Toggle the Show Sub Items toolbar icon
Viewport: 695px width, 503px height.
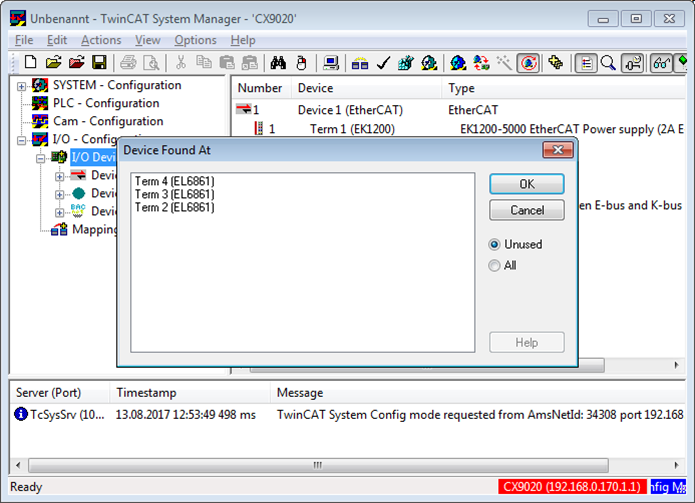(633, 63)
